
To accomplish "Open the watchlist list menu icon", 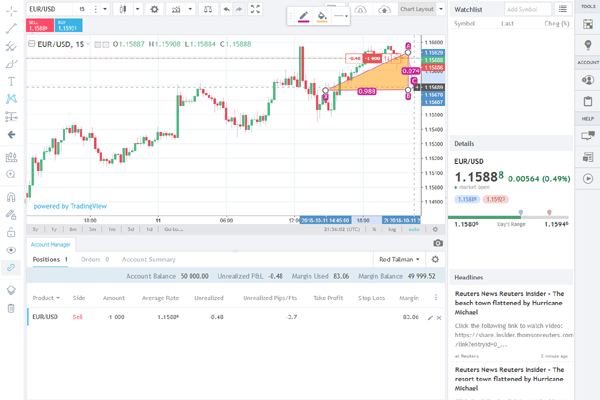I will pyautogui.click(x=562, y=9).
